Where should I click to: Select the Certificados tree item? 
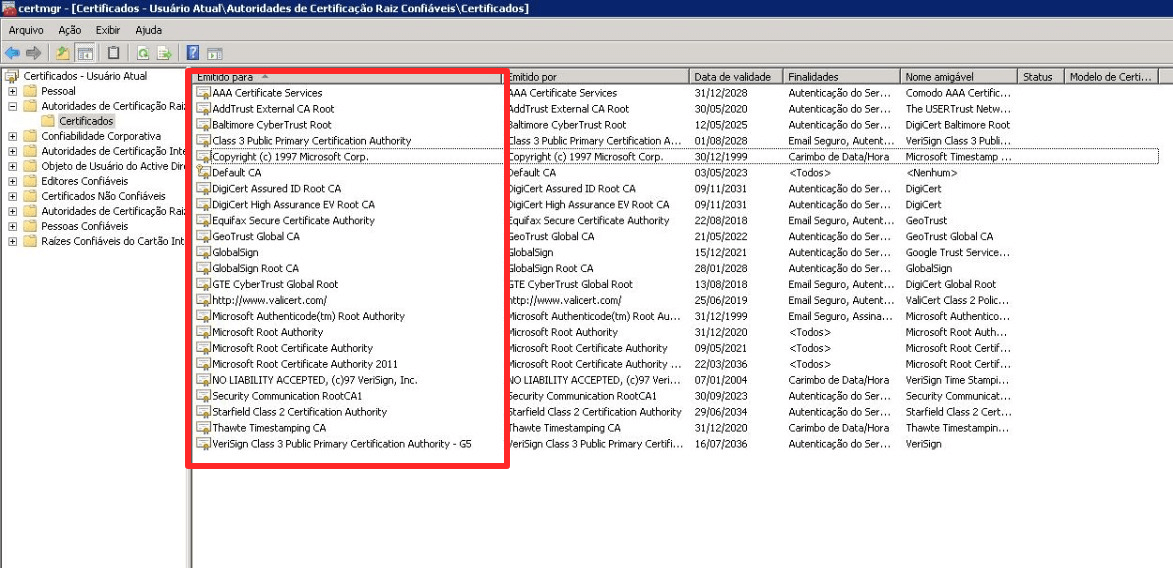(x=87, y=121)
